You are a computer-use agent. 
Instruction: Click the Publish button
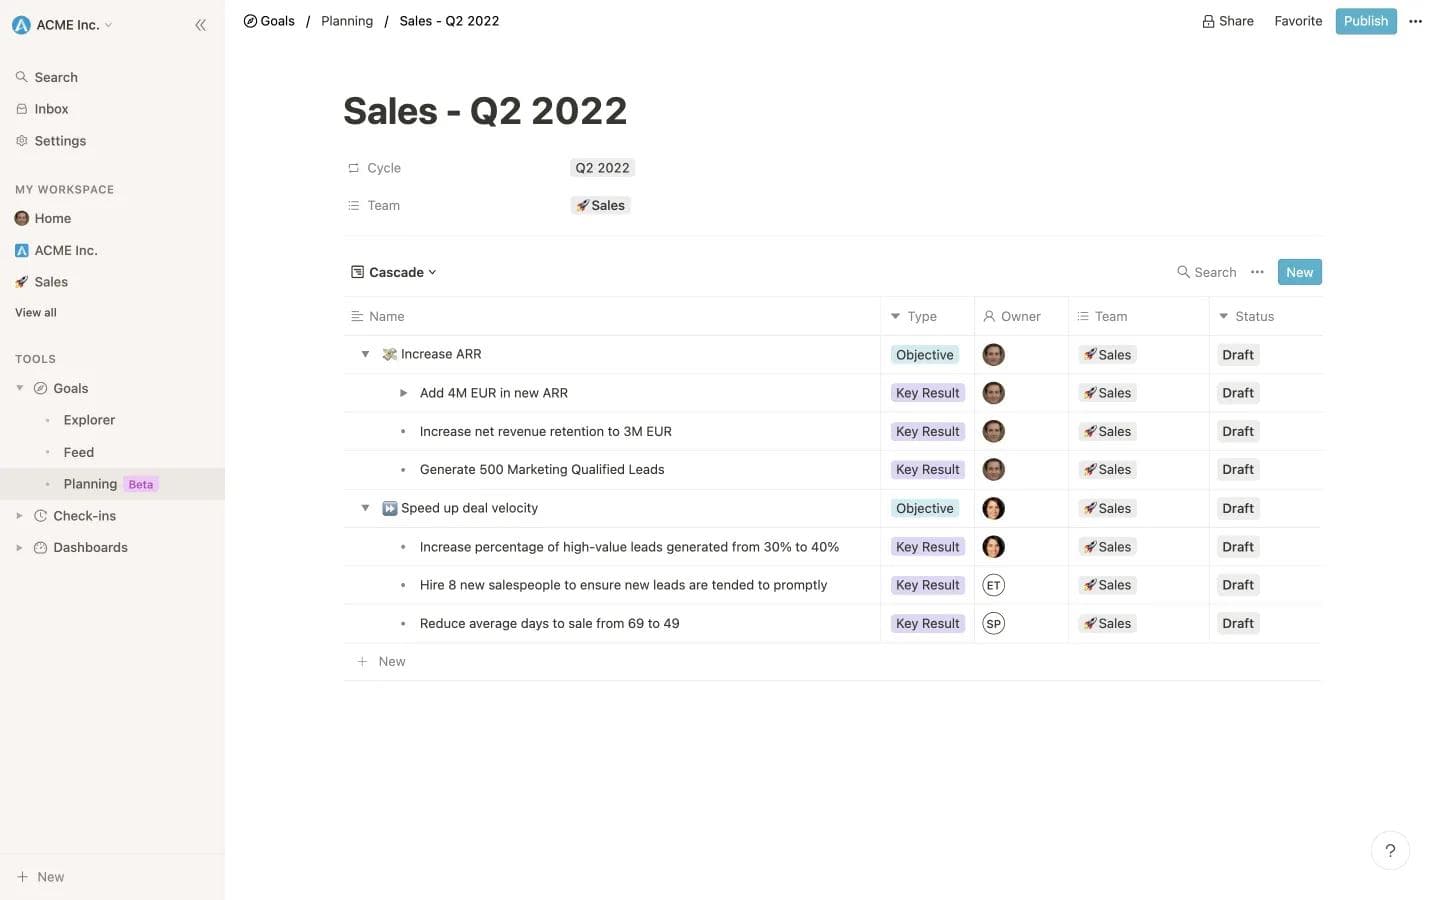[x=1365, y=20]
